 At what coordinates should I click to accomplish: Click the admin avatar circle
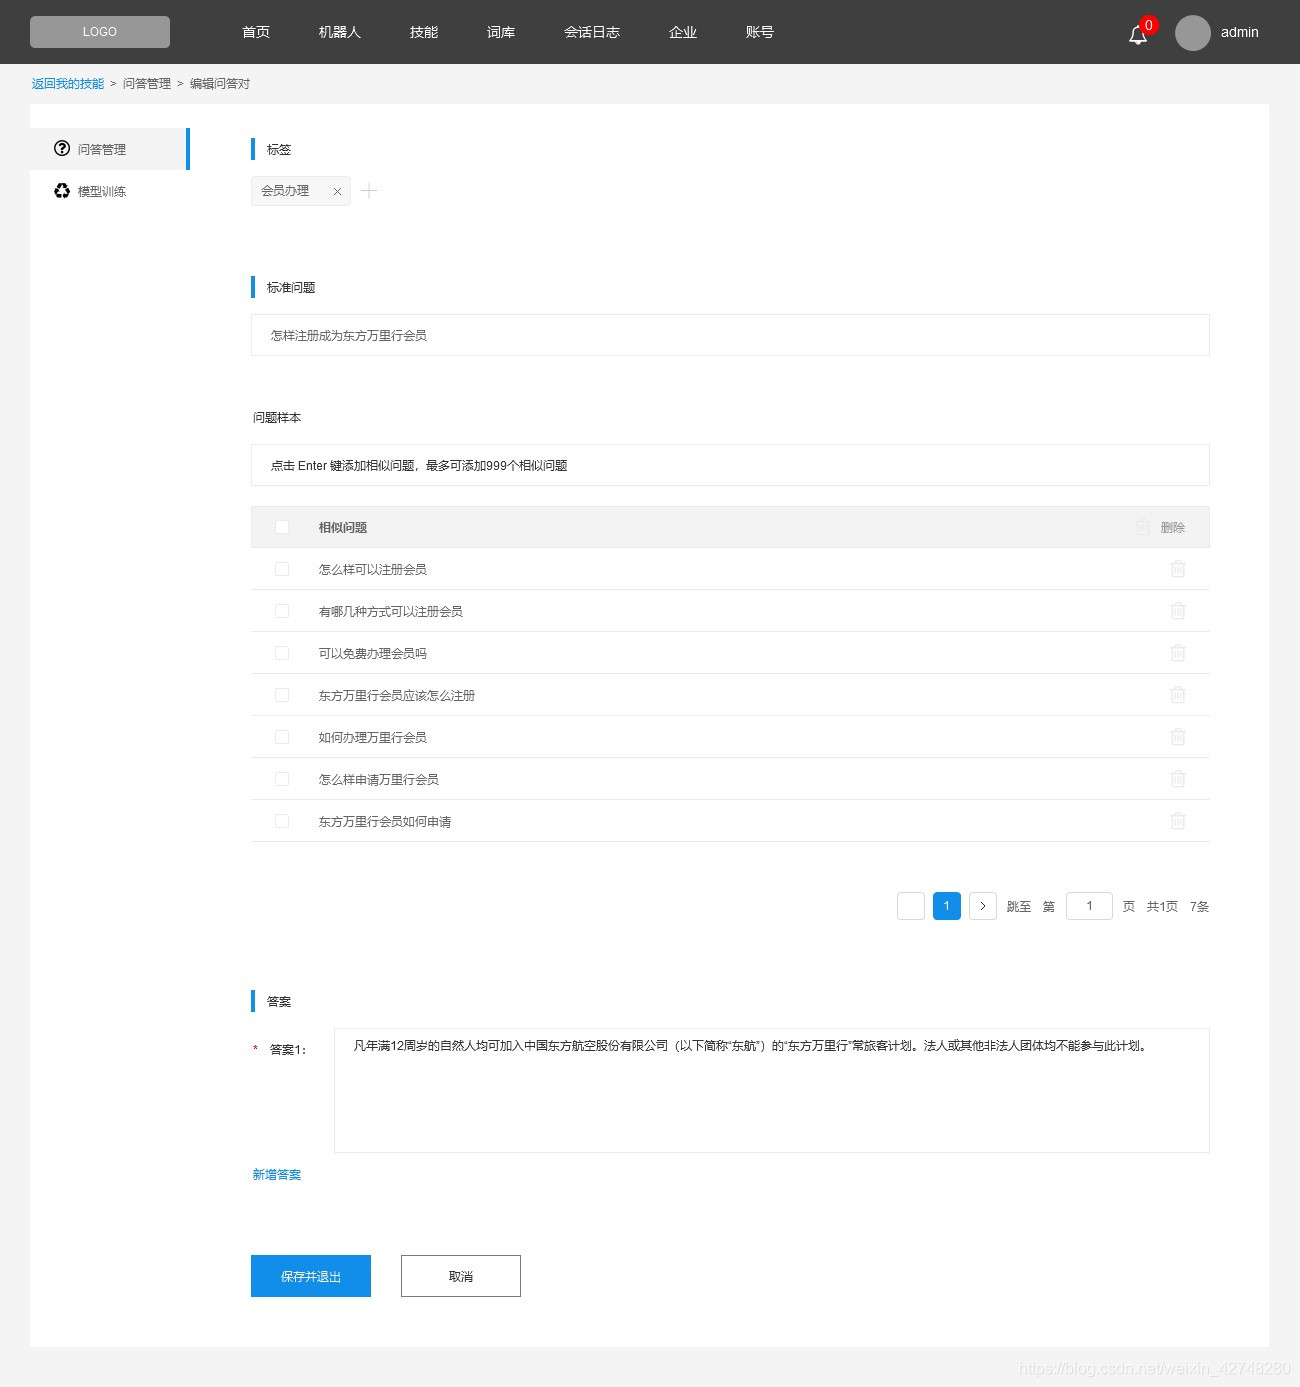coord(1192,32)
